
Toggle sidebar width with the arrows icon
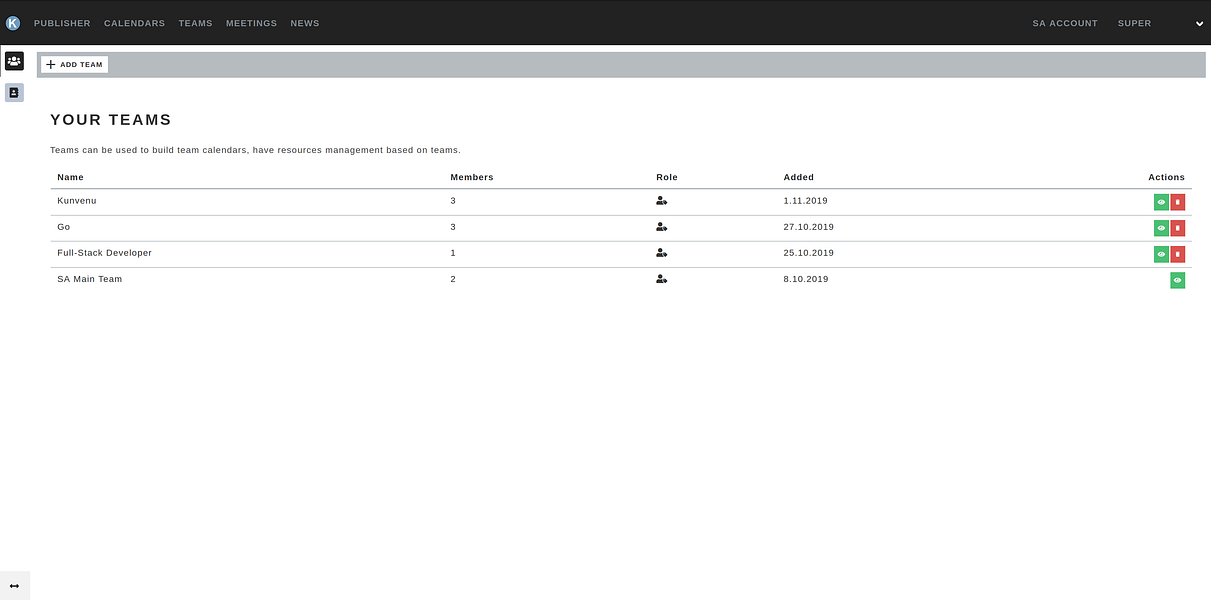pyautogui.click(x=14, y=586)
